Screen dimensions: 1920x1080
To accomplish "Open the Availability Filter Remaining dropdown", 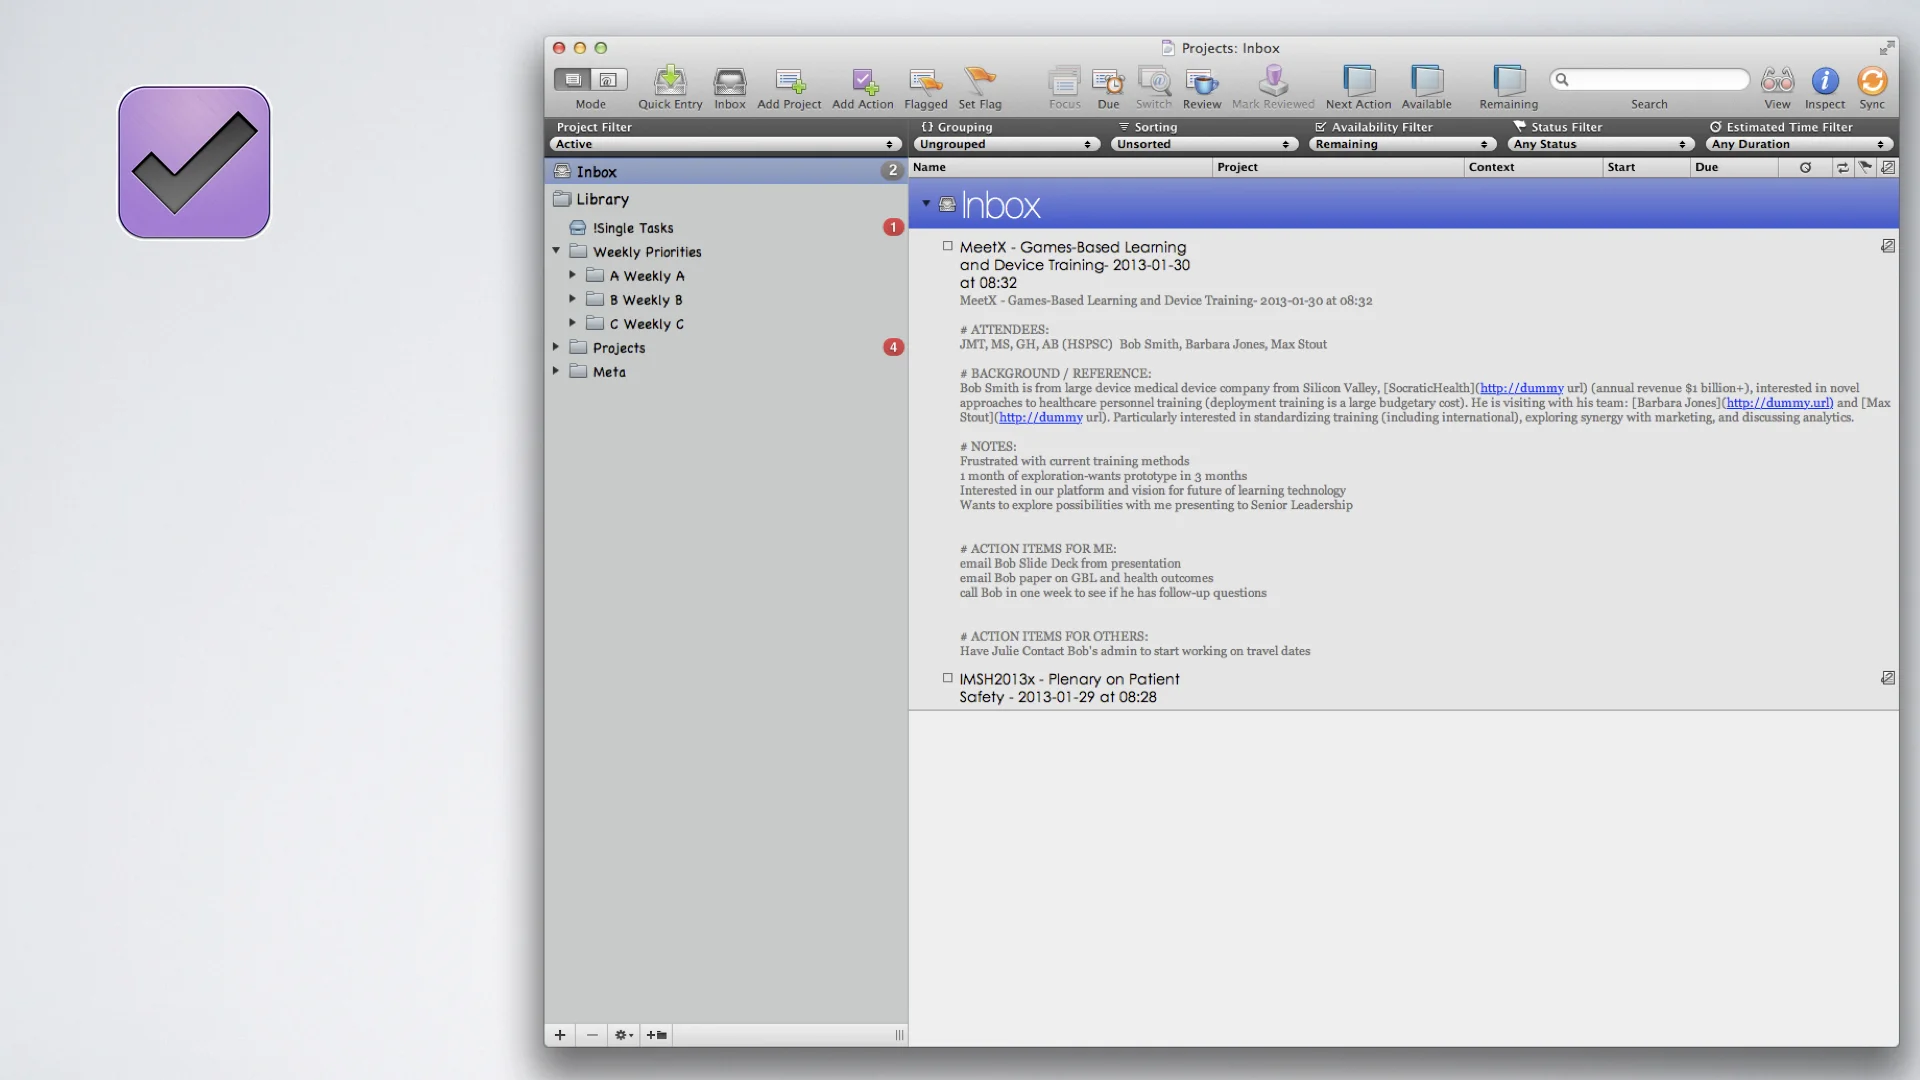I will pyautogui.click(x=1402, y=144).
